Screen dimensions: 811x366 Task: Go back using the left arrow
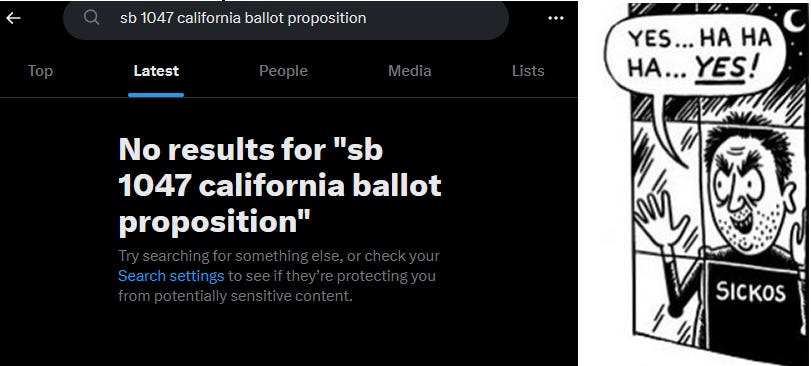13,18
